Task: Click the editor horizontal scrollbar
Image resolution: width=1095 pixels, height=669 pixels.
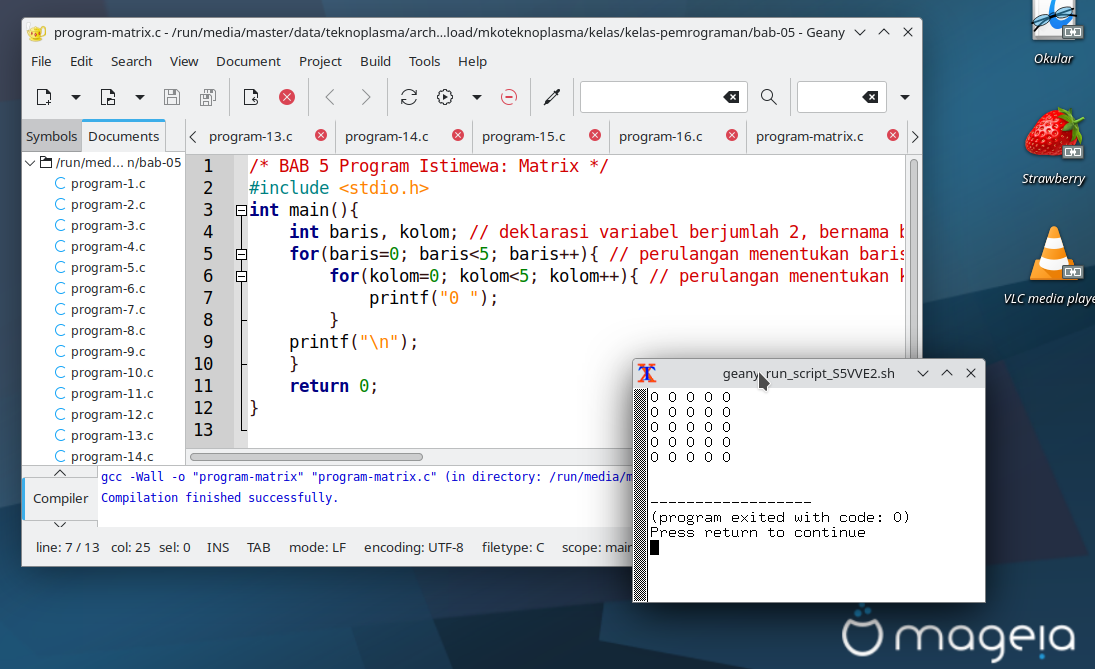Action: point(307,457)
